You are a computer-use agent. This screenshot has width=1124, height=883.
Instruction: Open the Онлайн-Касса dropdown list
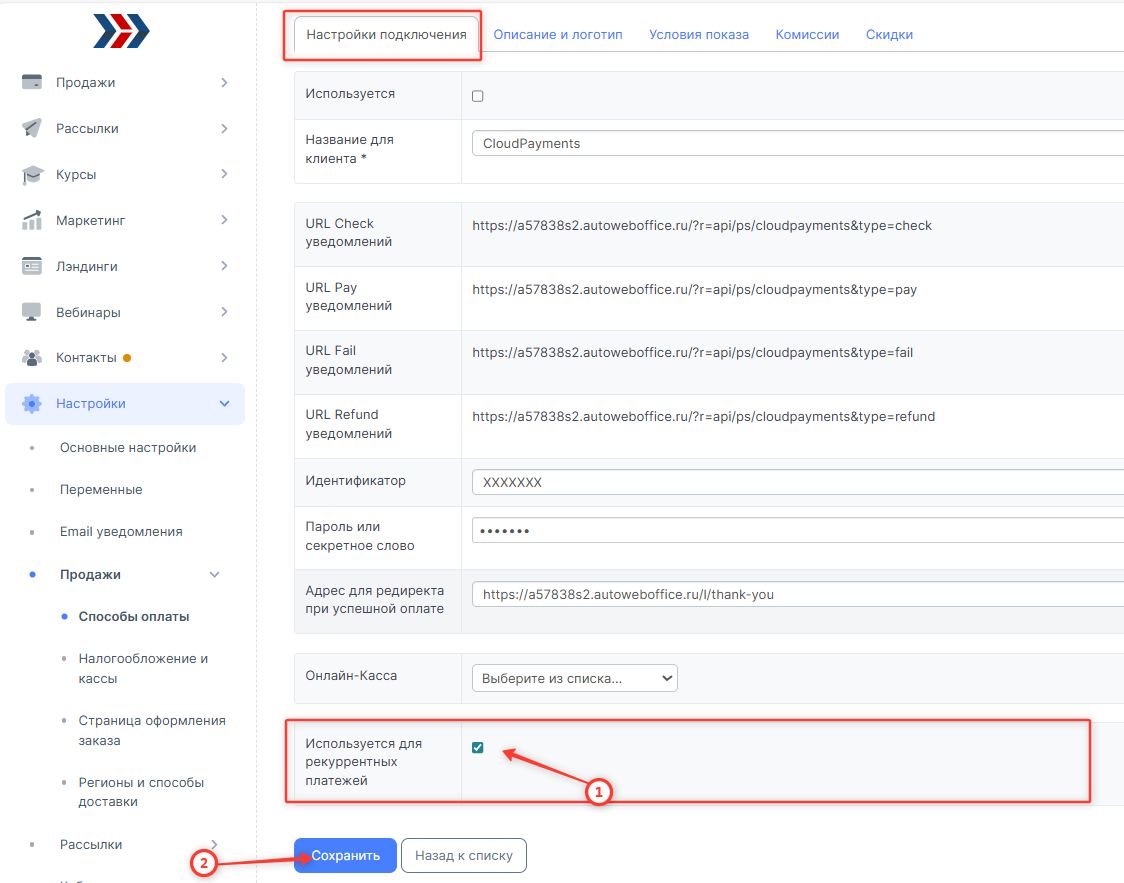click(x=574, y=678)
